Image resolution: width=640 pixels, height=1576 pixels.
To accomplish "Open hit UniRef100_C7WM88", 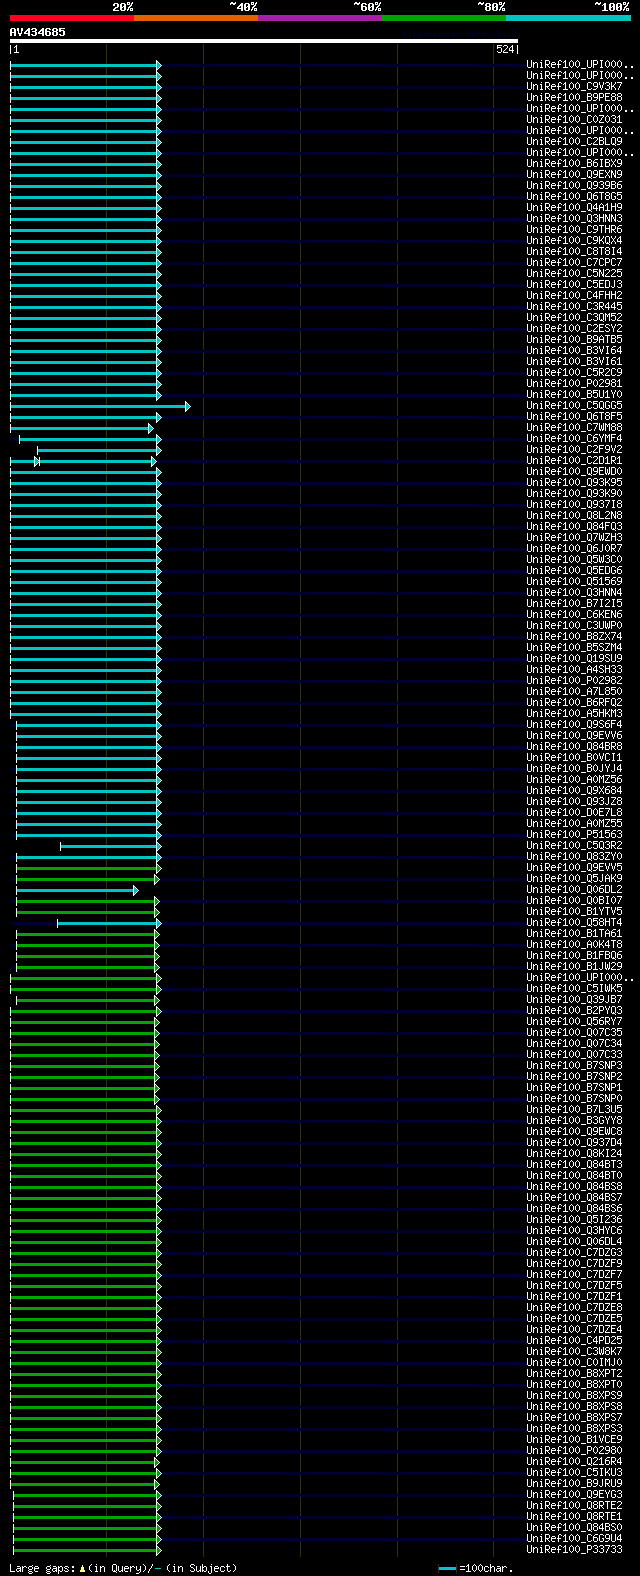I will click(x=575, y=428).
